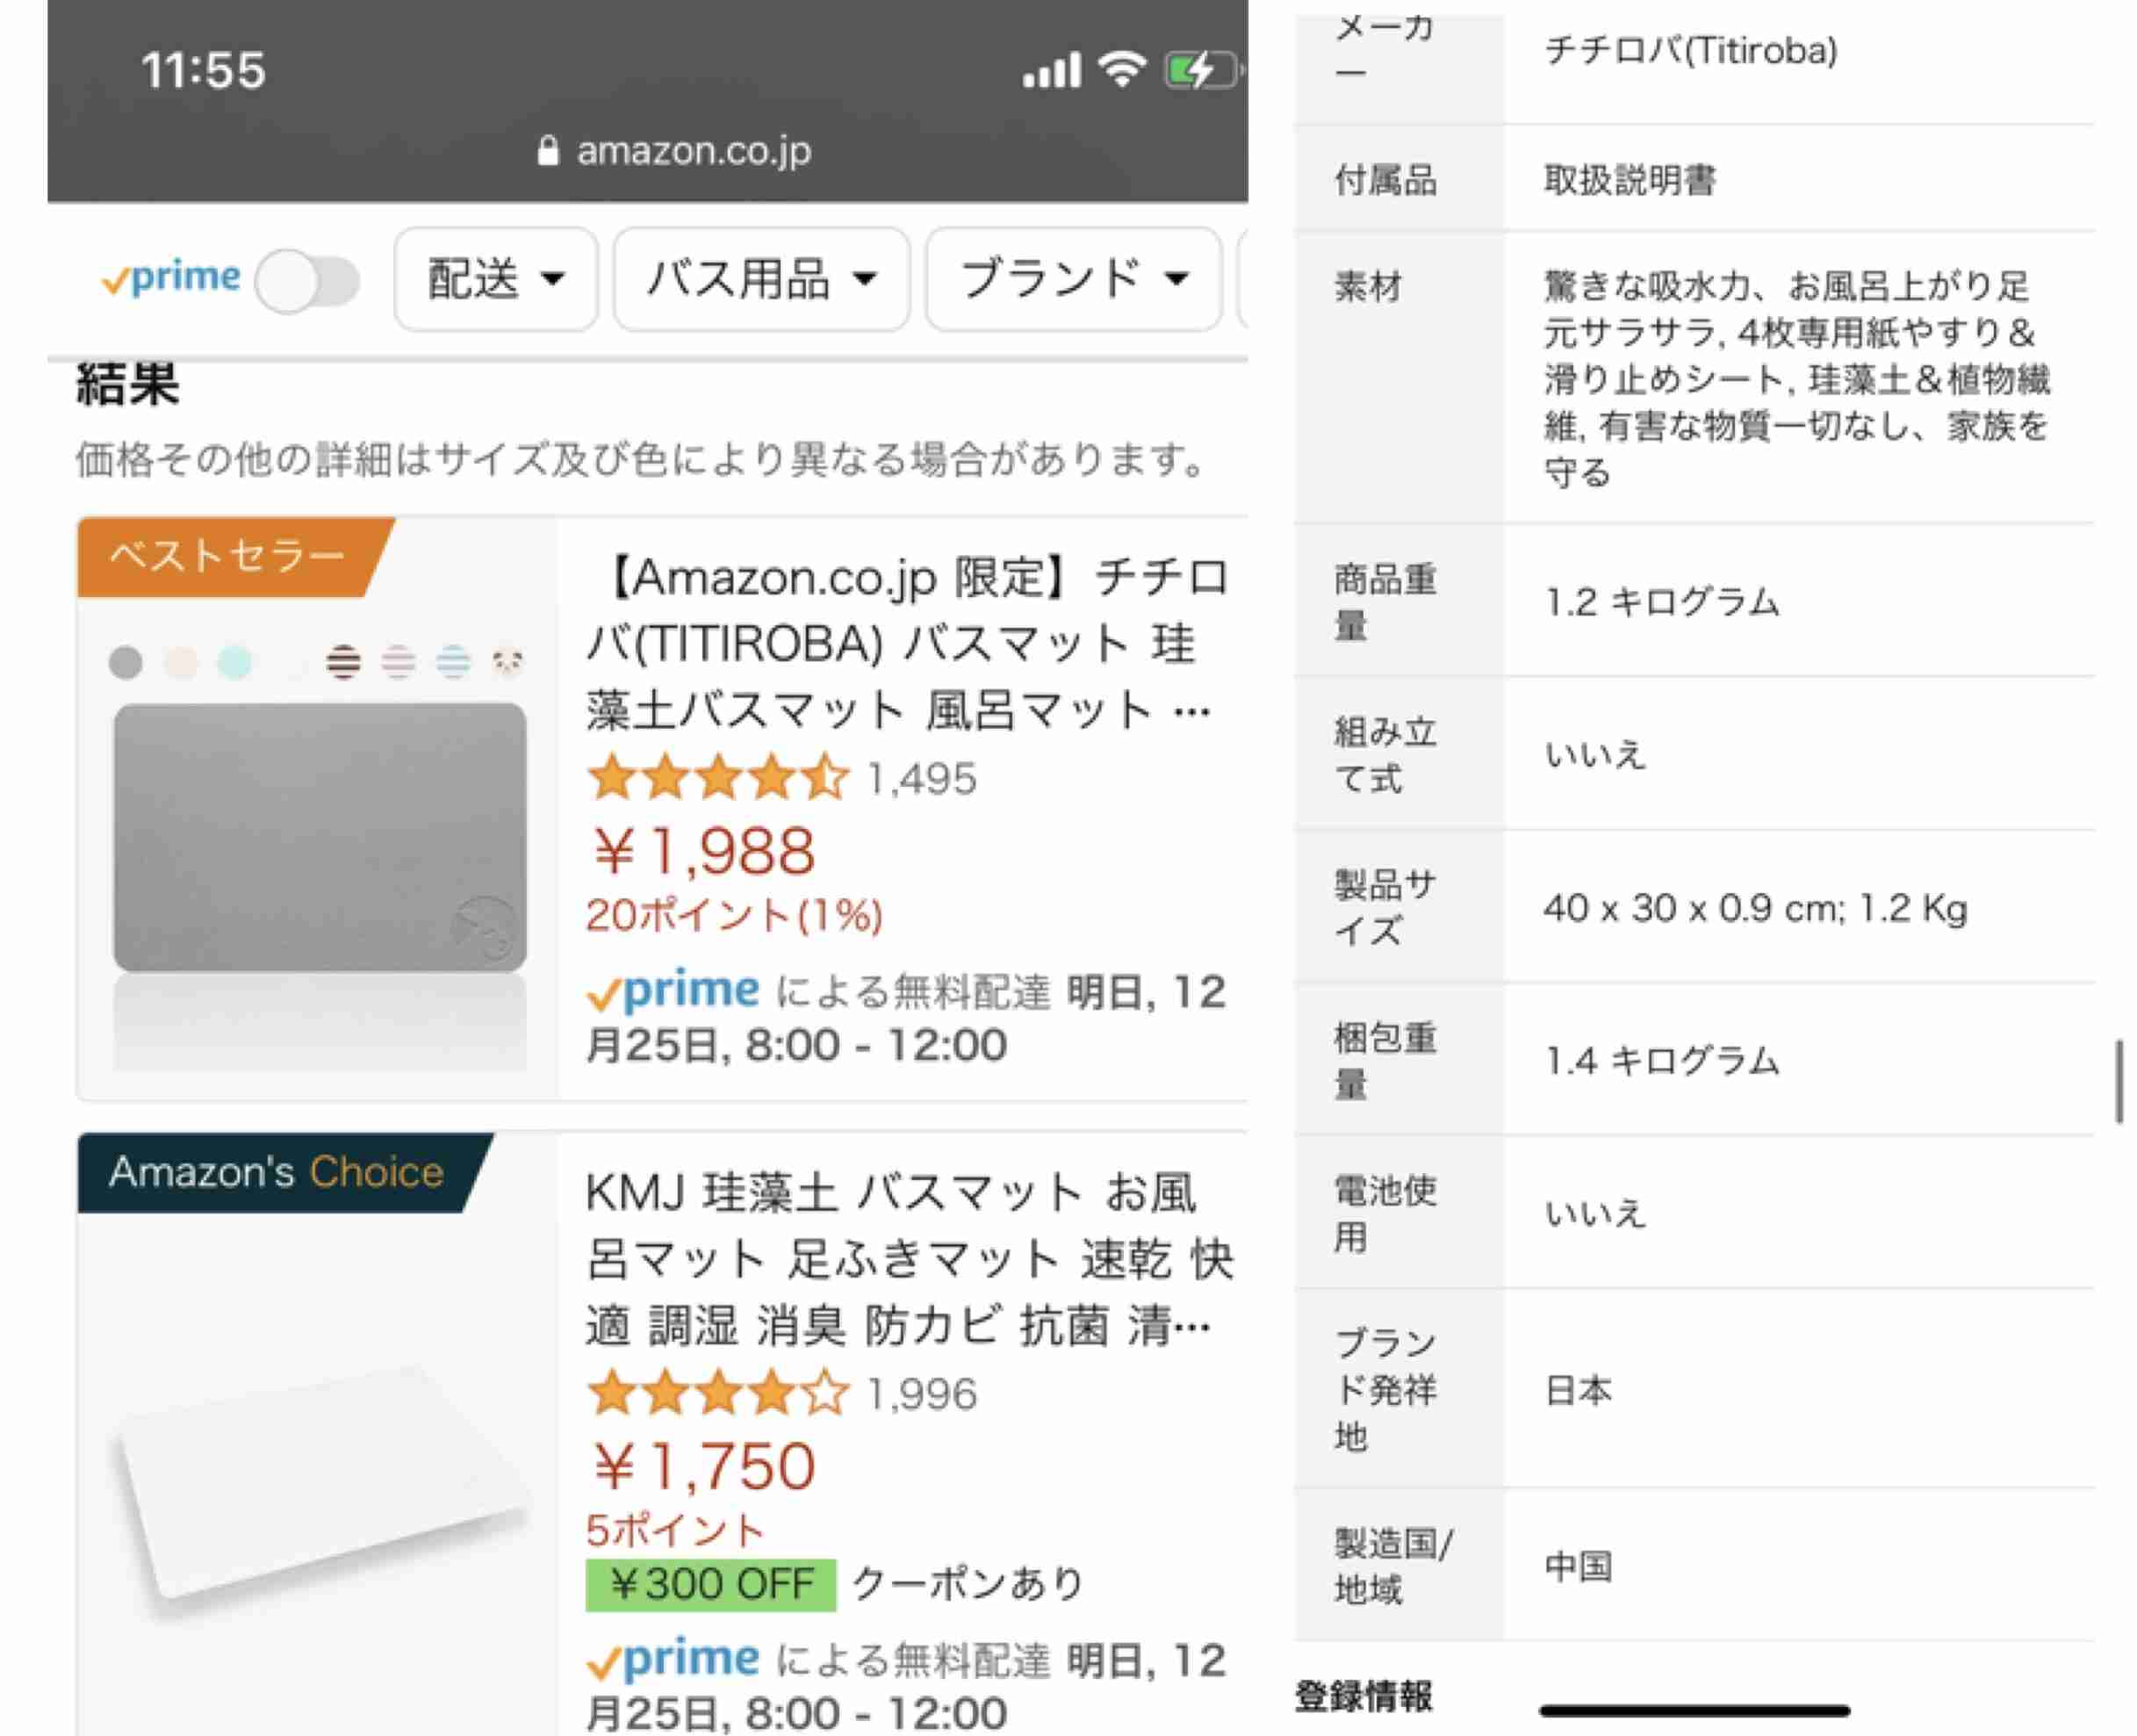Open the 1,996 reviews link
Viewport: 2137px width, 1736px height.
[921, 1394]
